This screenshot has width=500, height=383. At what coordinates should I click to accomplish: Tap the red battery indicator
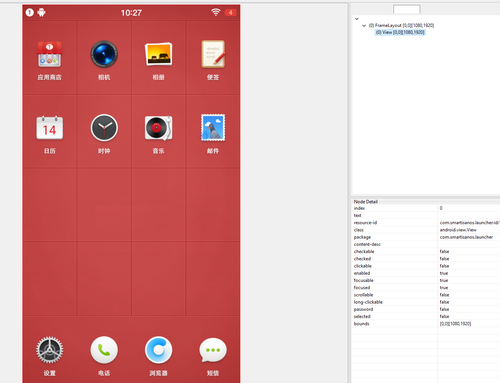pos(230,13)
